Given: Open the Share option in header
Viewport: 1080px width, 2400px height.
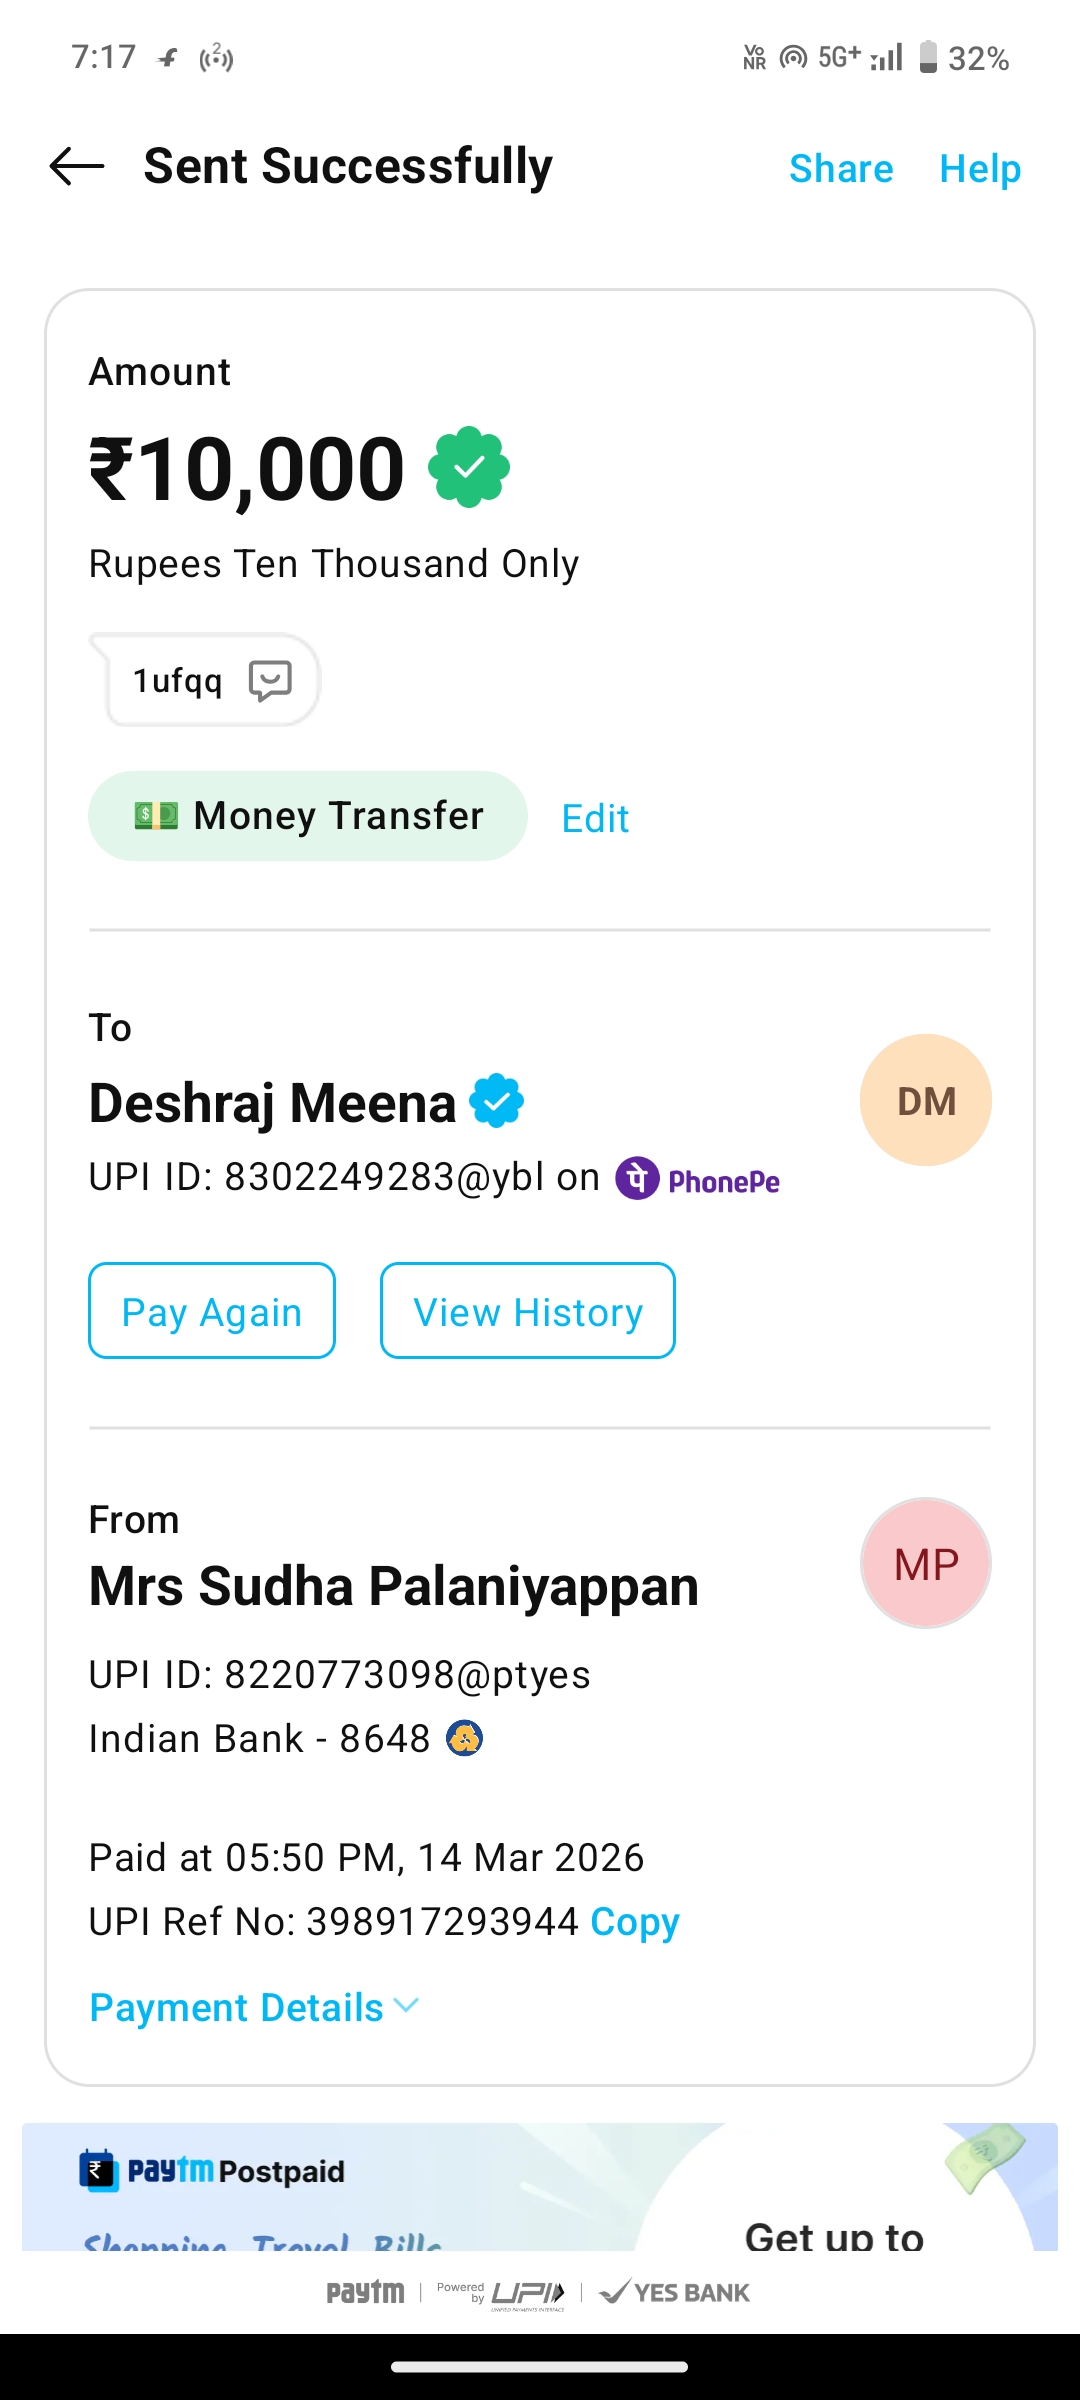Looking at the screenshot, I should (841, 169).
